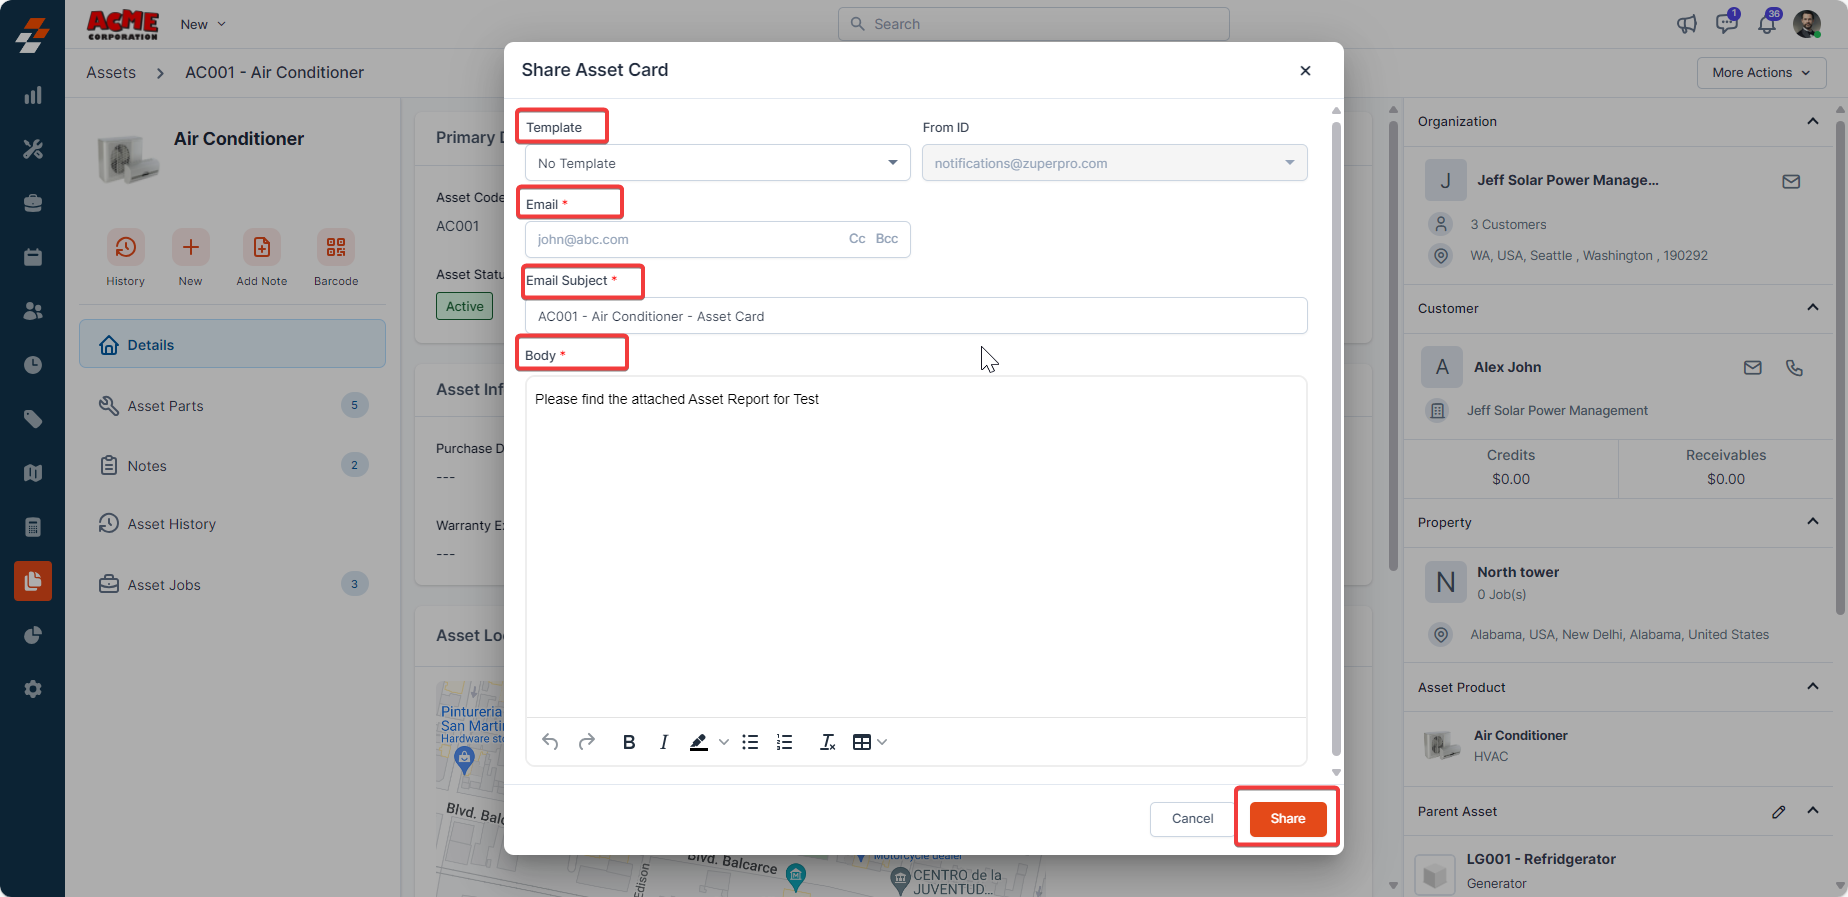Open the Asset History menu item
Screen dimensions: 1848x897
pos(233,524)
